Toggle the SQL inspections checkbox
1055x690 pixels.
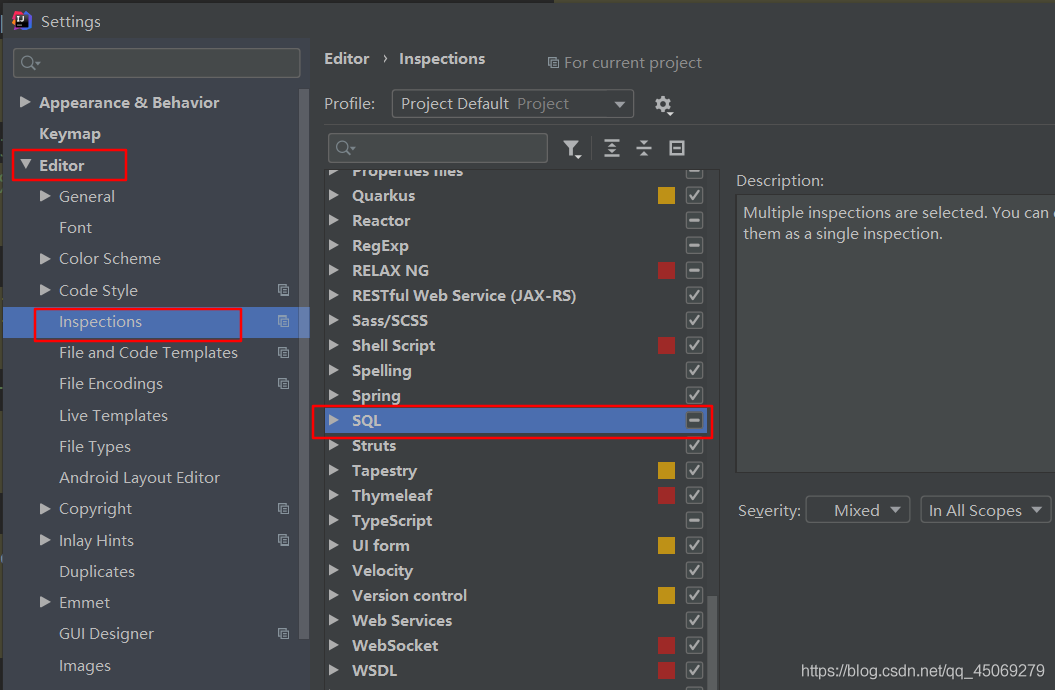[x=694, y=420]
